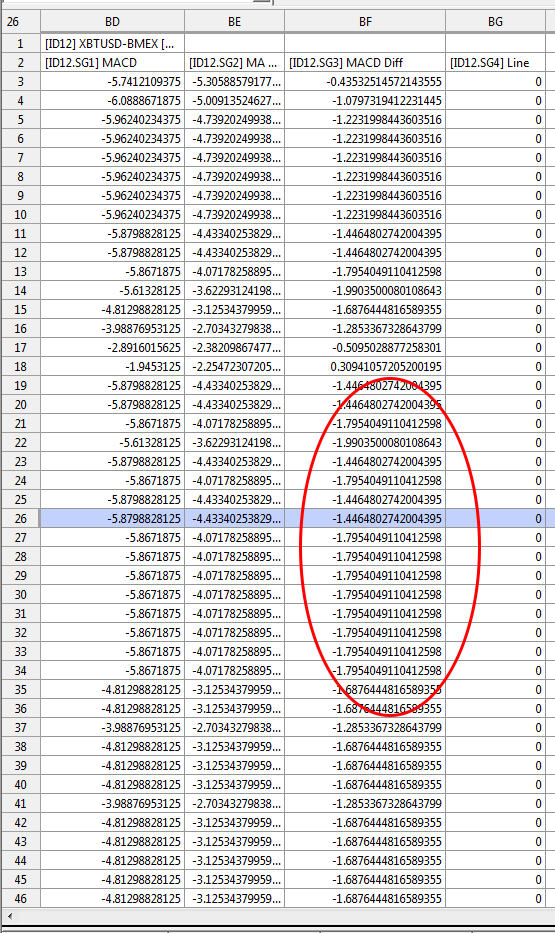Select MACD Diff -1.0797319412231445 in row 4

(365, 101)
